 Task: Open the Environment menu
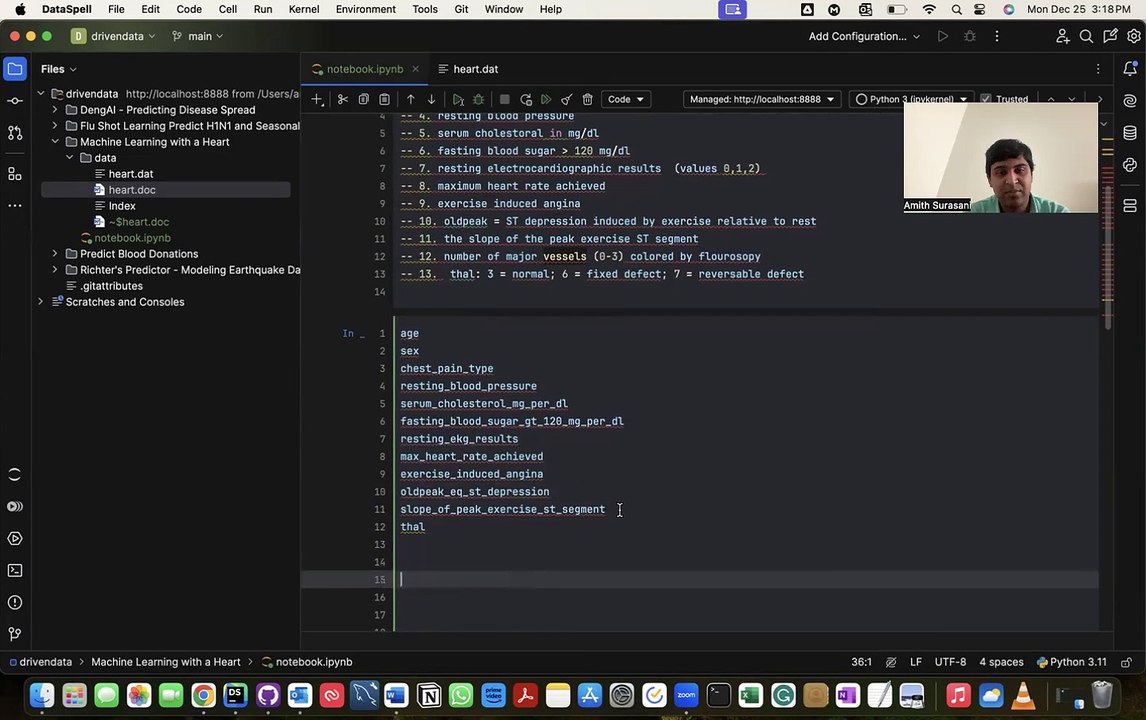365,10
